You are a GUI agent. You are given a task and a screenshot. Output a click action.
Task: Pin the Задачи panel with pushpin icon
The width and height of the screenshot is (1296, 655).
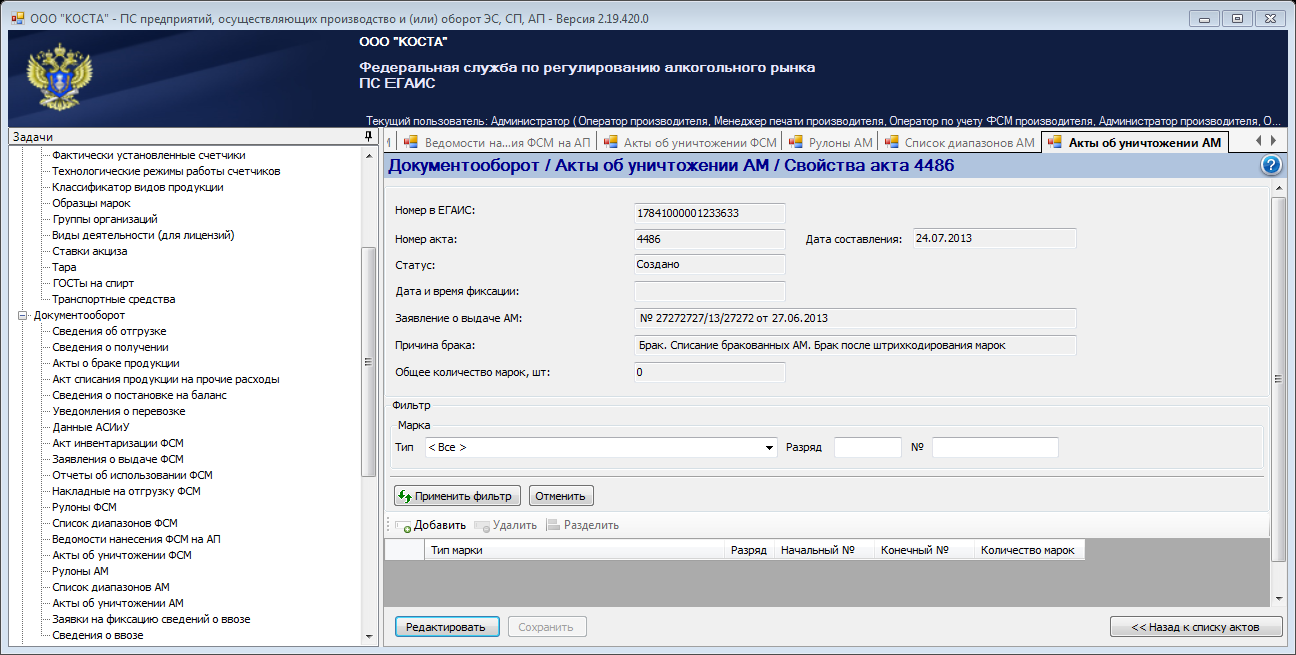pyautogui.click(x=368, y=137)
